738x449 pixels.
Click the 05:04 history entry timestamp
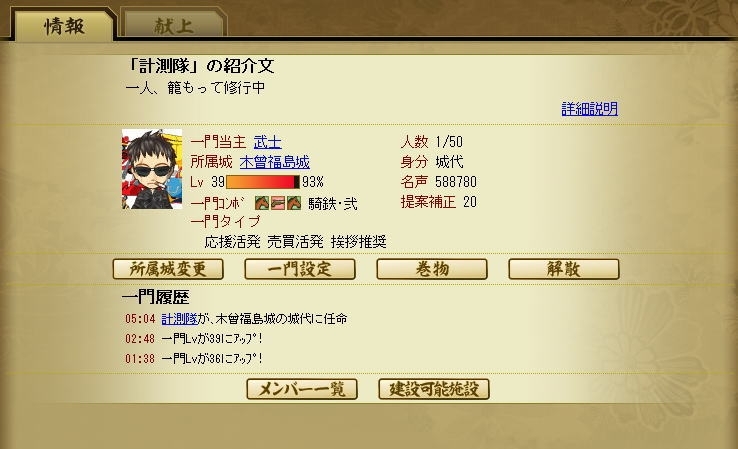coord(140,319)
